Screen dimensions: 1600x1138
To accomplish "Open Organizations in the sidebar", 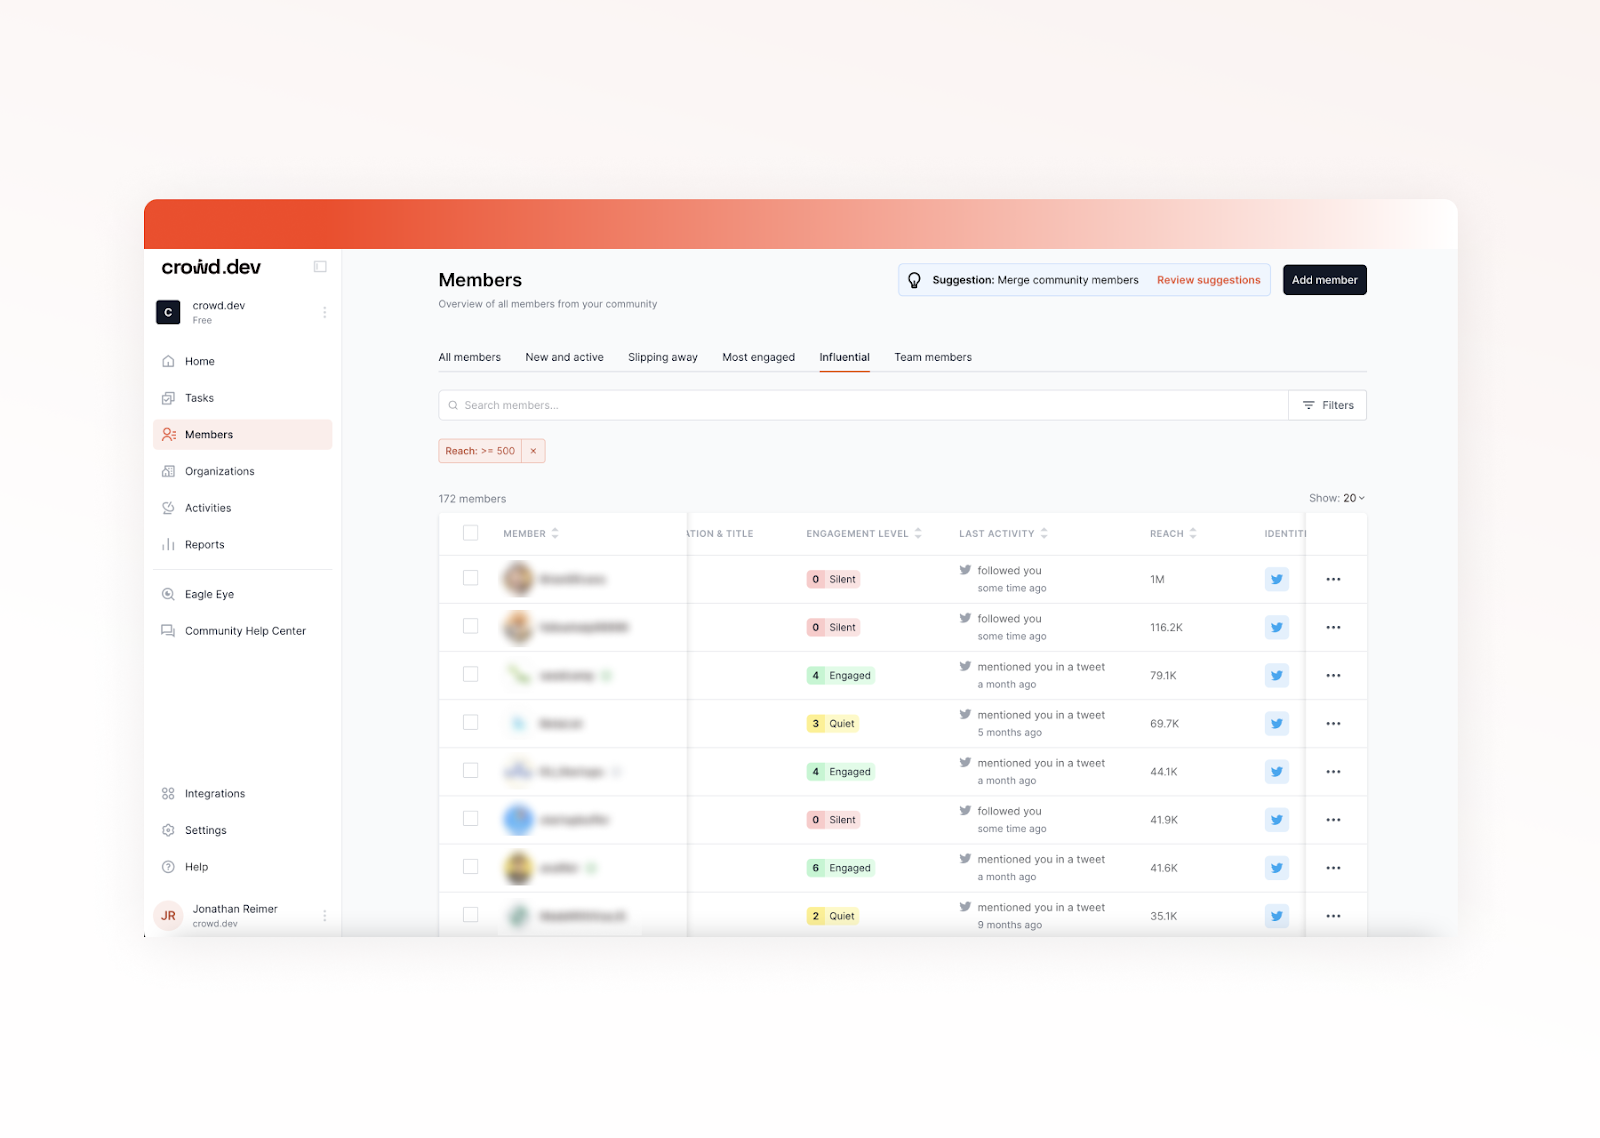I will [242, 471].
